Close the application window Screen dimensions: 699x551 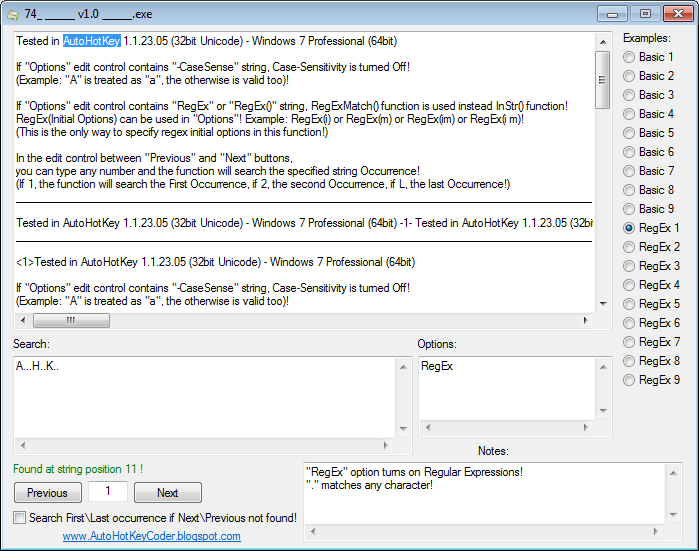point(678,14)
